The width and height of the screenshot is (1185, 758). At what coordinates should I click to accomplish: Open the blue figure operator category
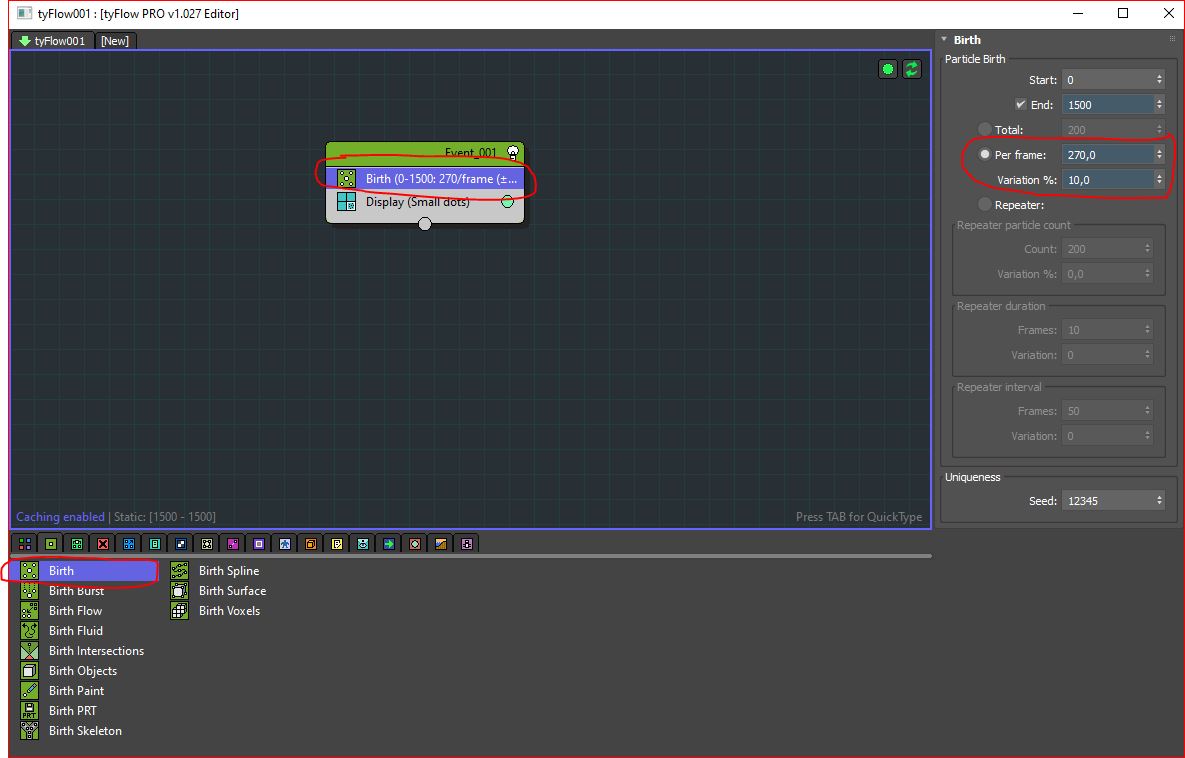pos(284,543)
